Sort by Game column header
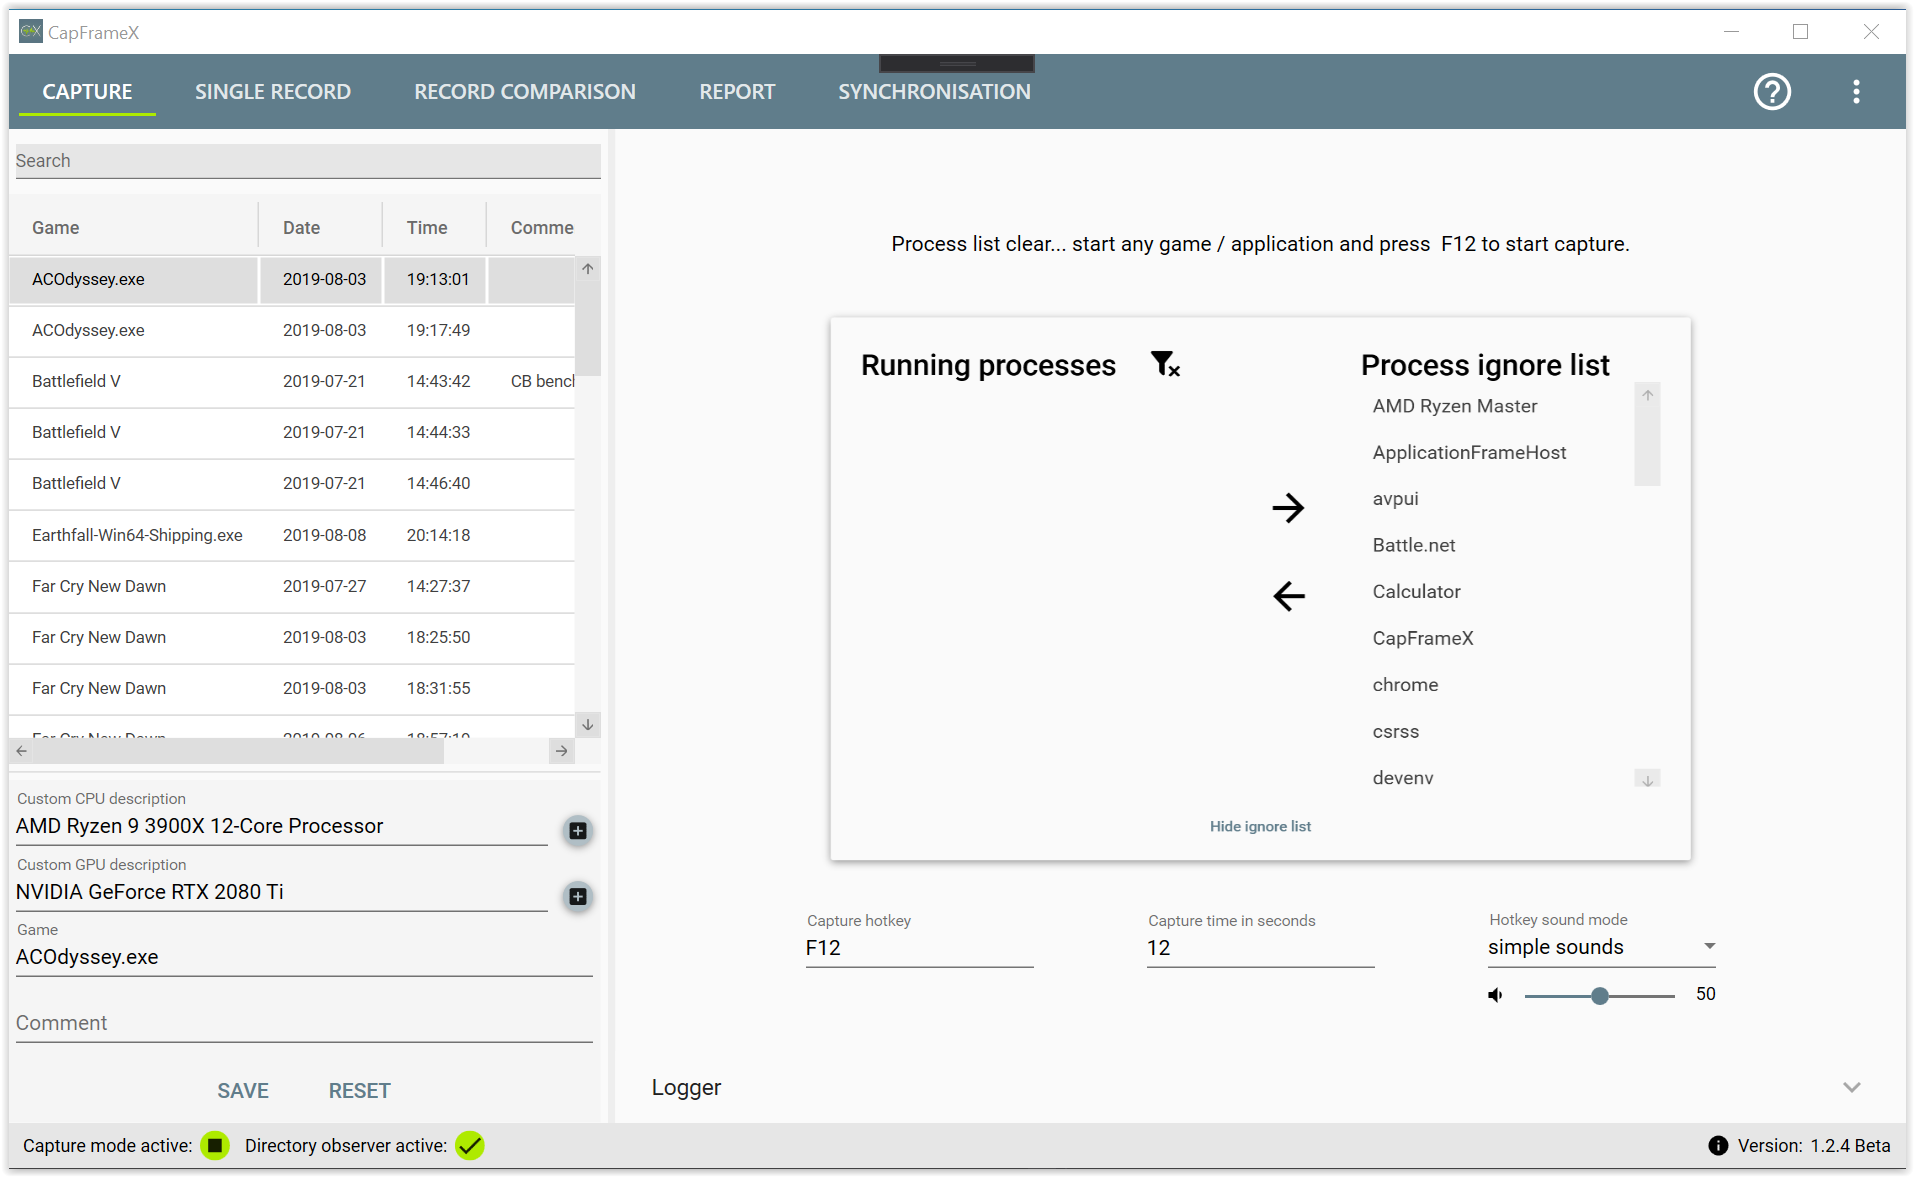The image size is (1914, 1177). point(134,228)
